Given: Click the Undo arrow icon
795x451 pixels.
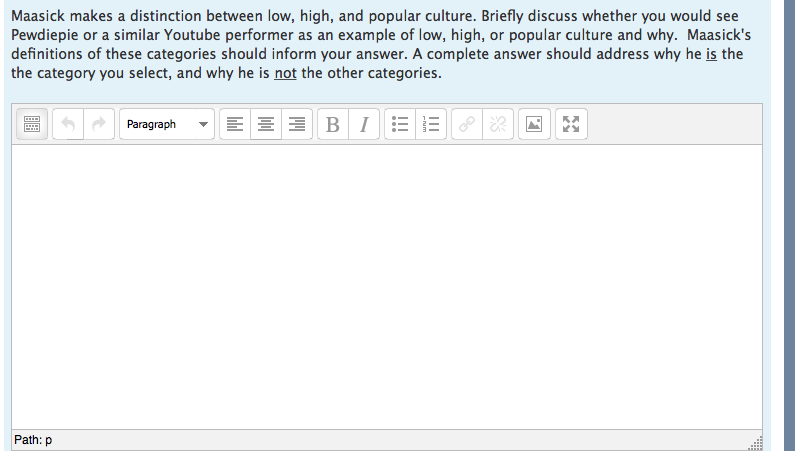Looking at the screenshot, I should pyautogui.click(x=68, y=124).
